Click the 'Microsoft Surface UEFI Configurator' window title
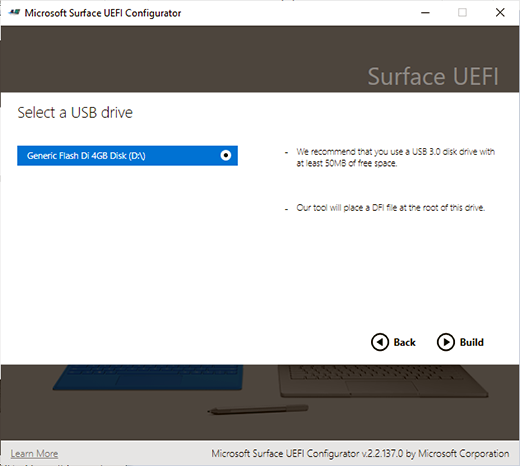 (103, 13)
